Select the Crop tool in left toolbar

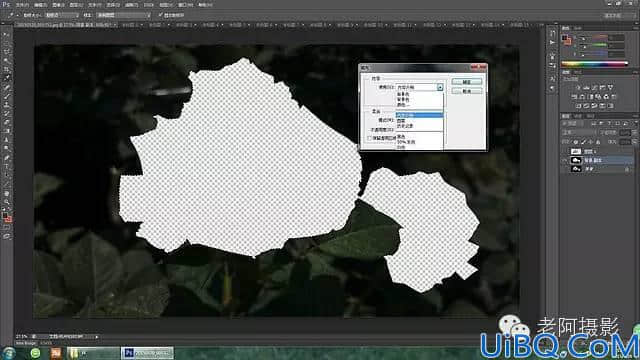(x=7, y=69)
